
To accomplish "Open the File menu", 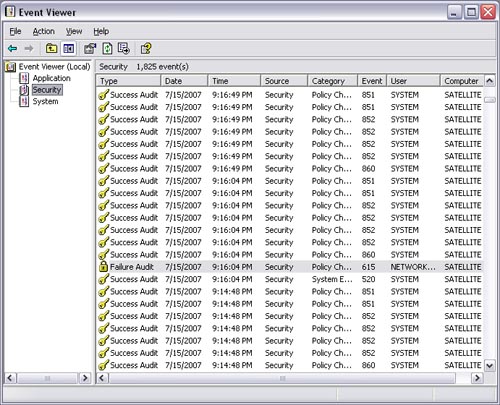I will 15,31.
